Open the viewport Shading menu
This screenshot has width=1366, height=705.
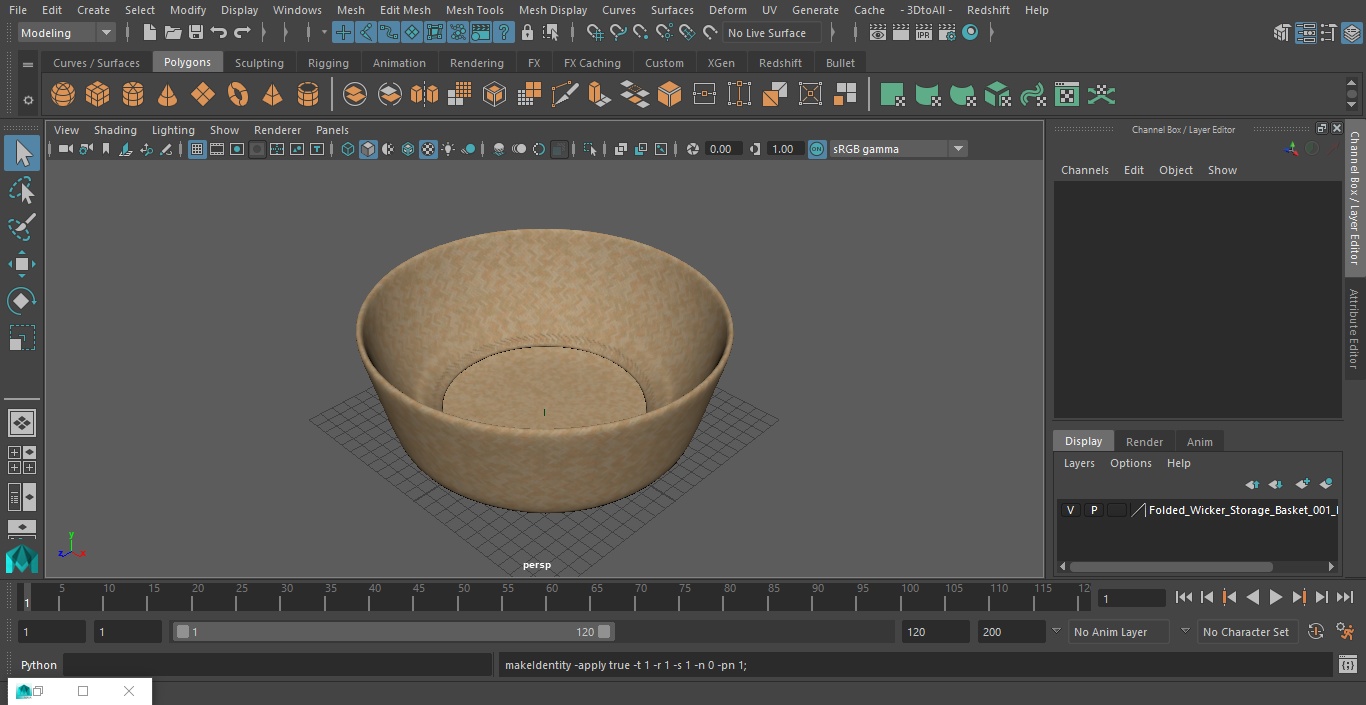[115, 130]
